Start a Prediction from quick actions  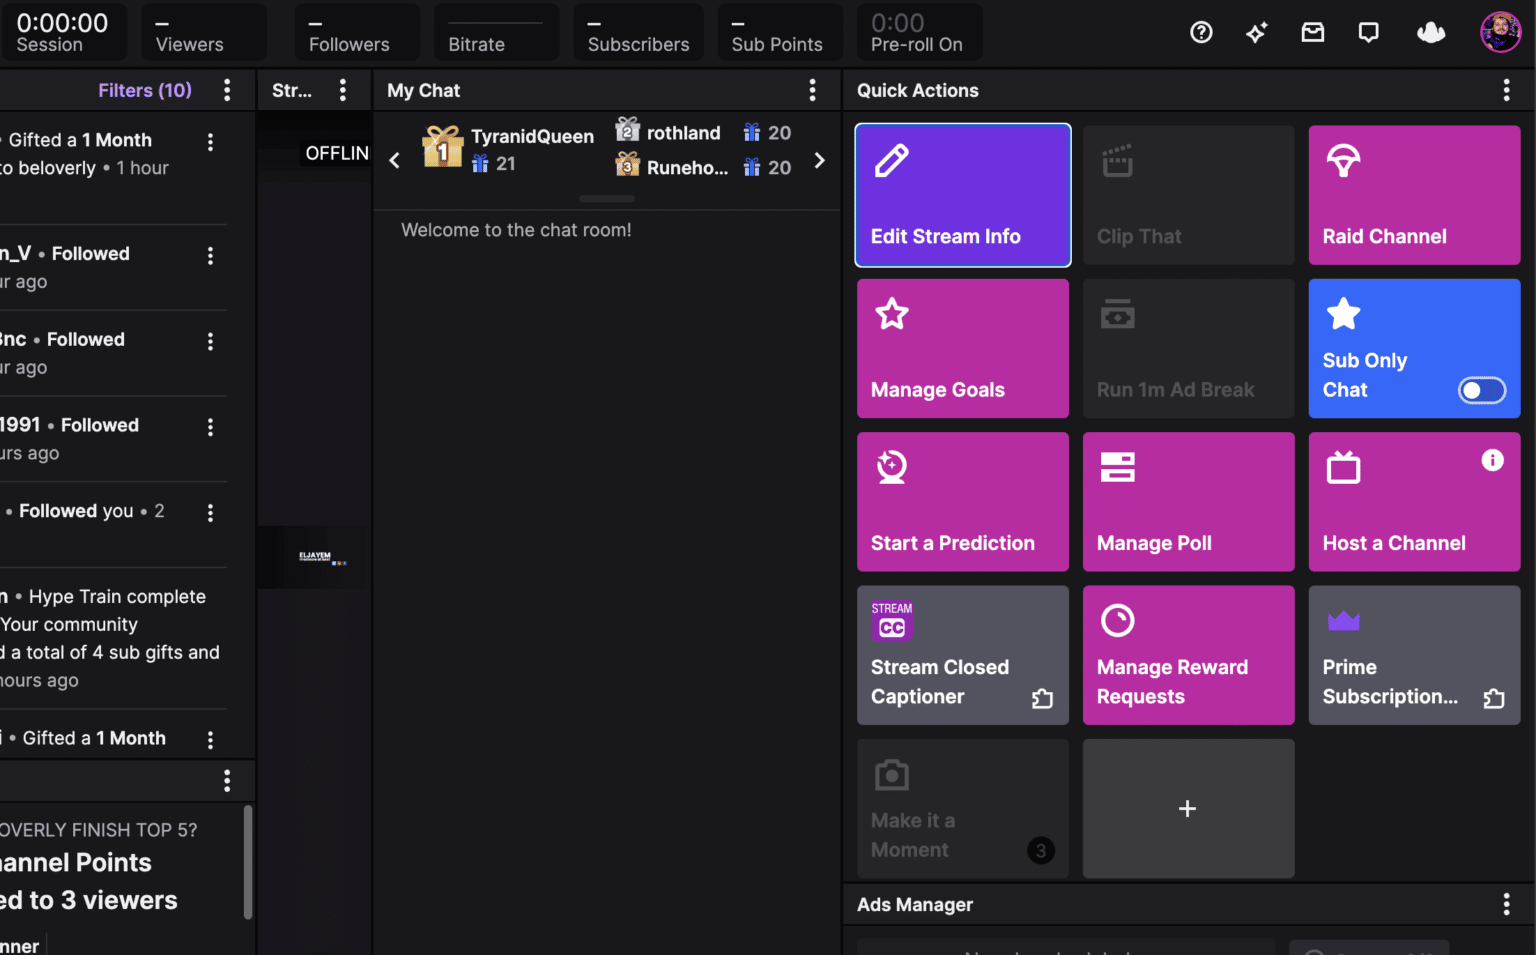(x=962, y=502)
